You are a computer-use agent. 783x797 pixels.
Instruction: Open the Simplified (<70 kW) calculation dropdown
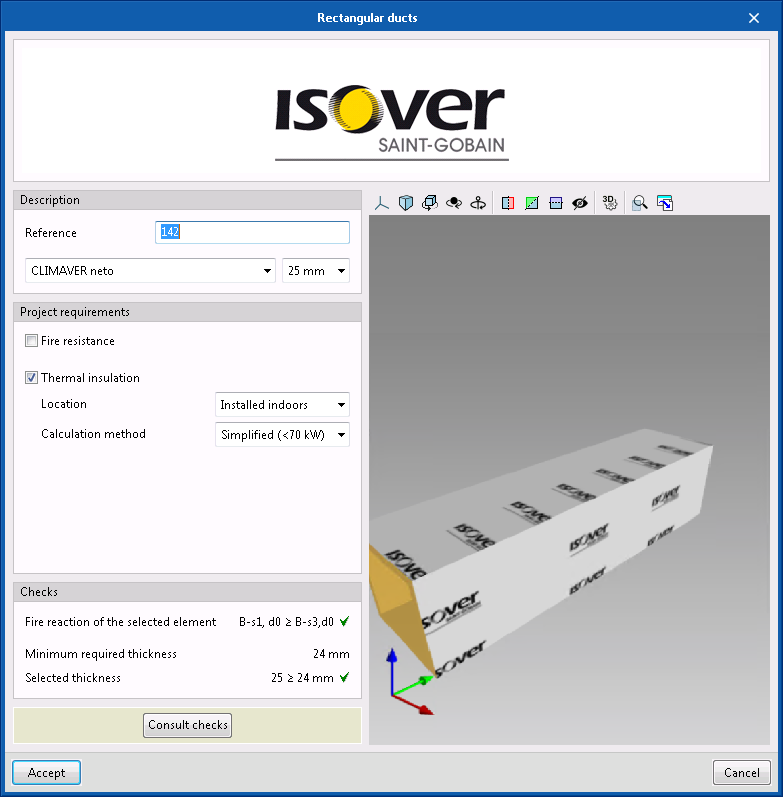click(282, 435)
